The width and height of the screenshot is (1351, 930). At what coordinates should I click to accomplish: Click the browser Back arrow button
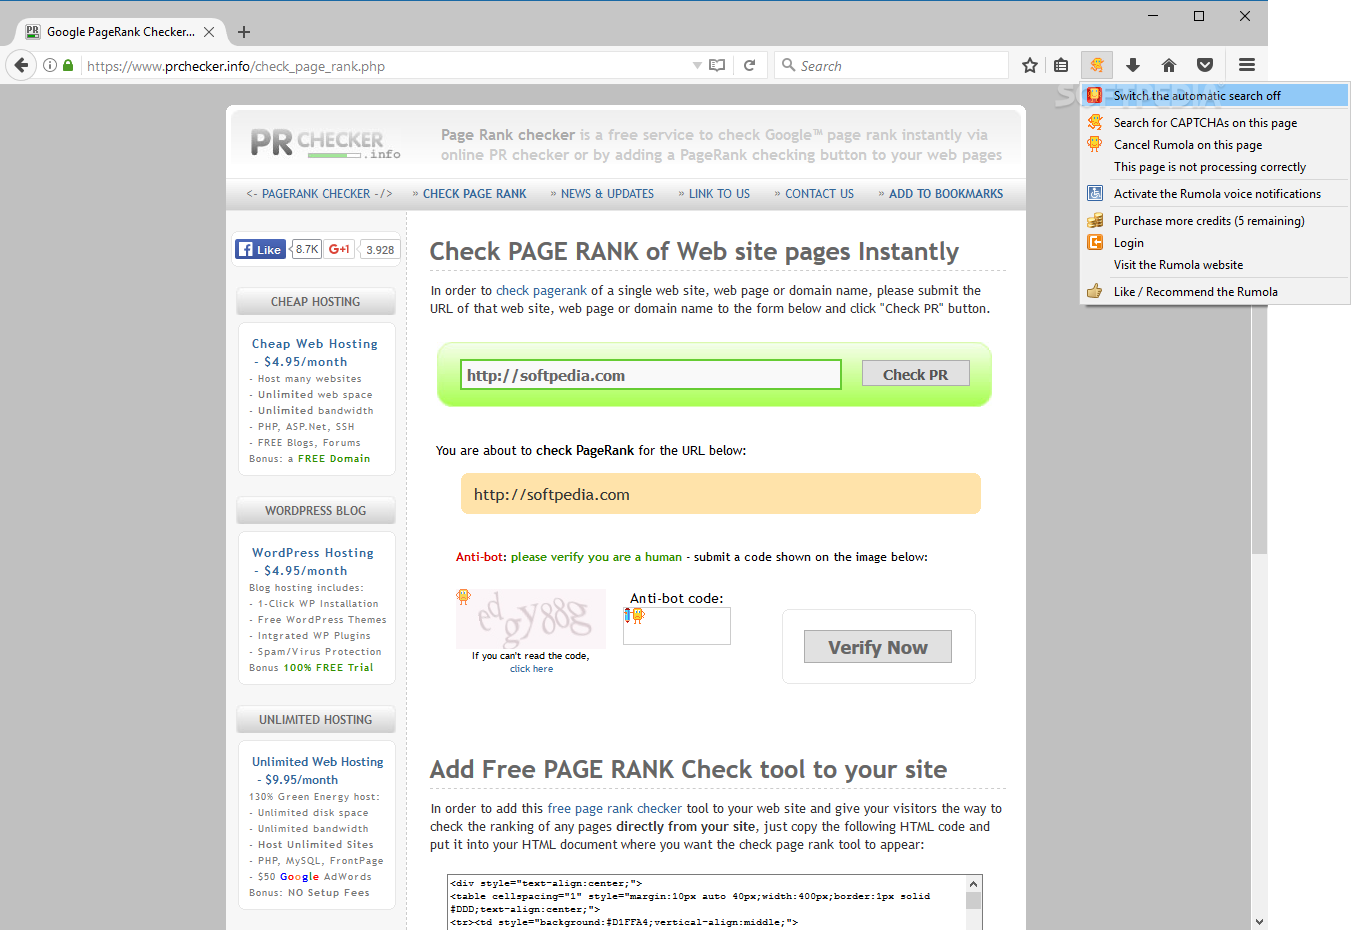(21, 65)
